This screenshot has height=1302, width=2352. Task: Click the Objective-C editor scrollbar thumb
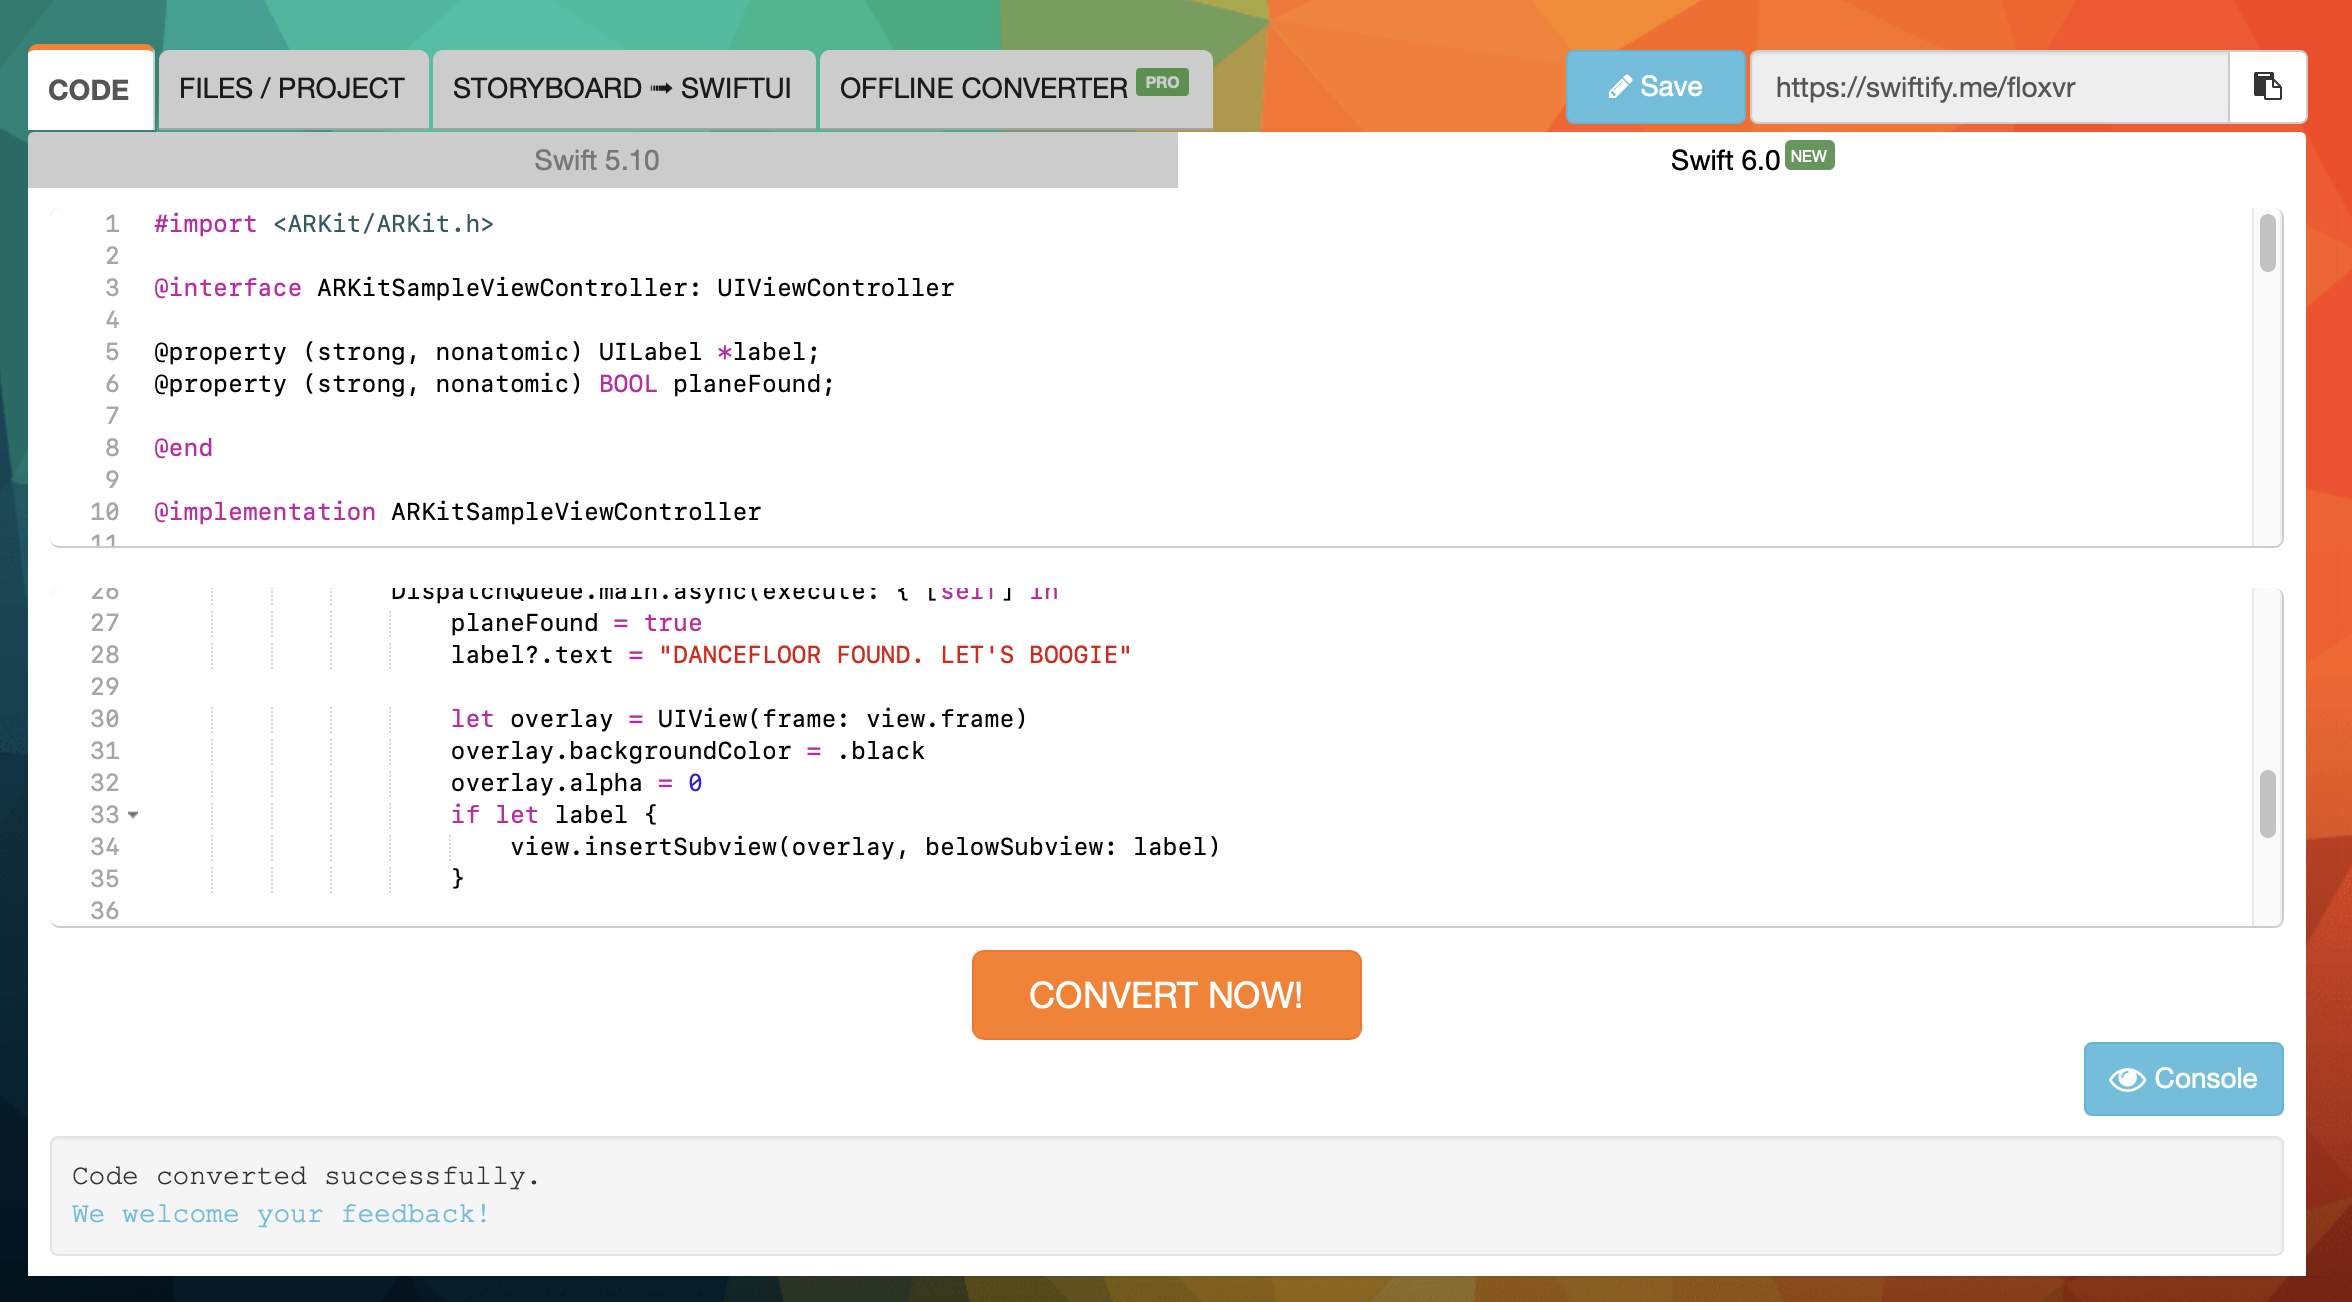[x=2267, y=243]
